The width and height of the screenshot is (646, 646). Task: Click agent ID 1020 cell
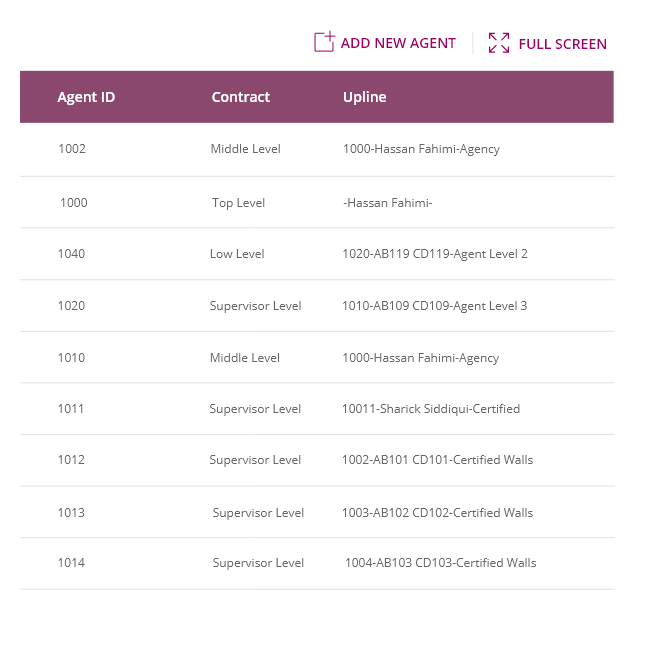click(71, 306)
